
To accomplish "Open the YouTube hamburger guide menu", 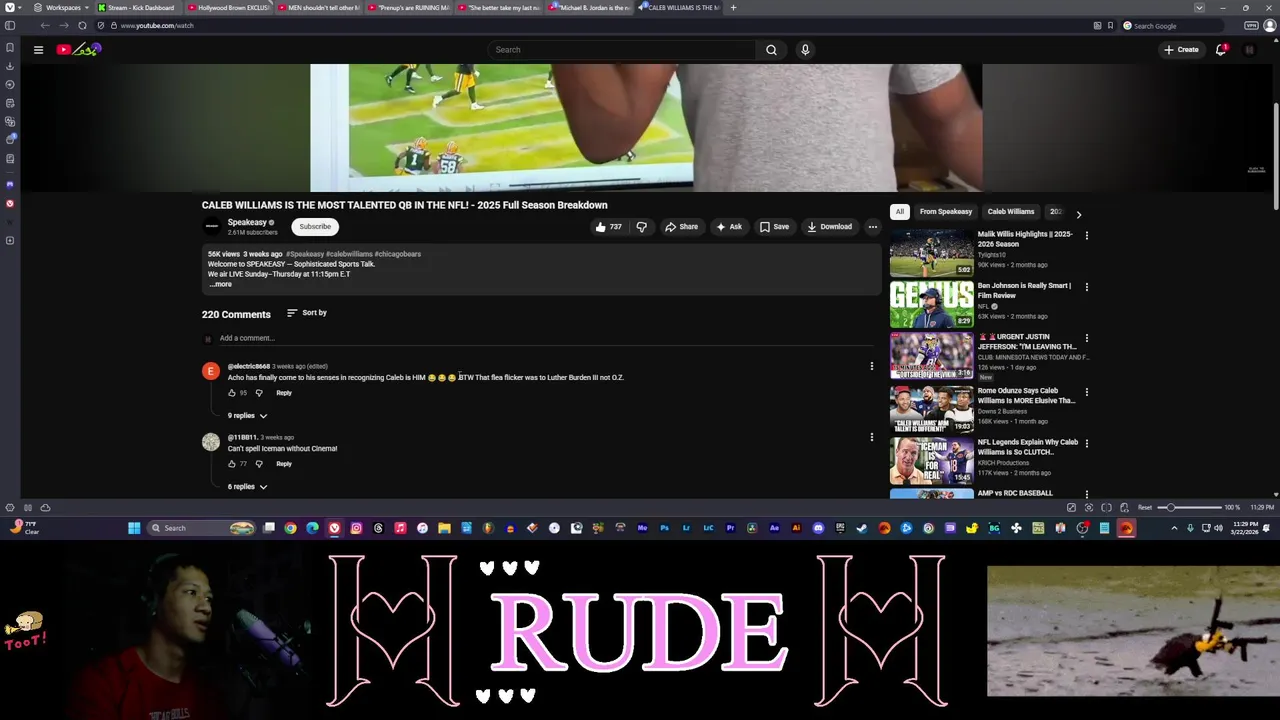I will 38,49.
